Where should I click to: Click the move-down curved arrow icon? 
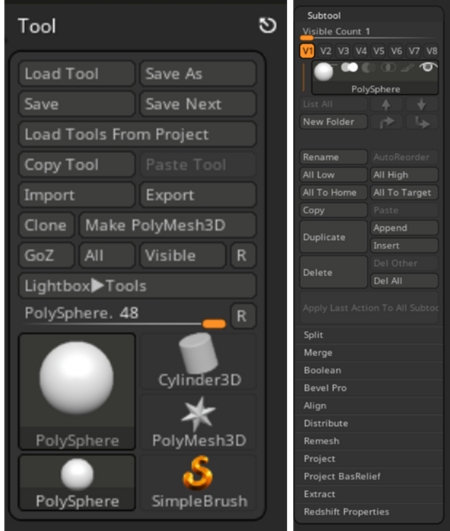tap(422, 122)
